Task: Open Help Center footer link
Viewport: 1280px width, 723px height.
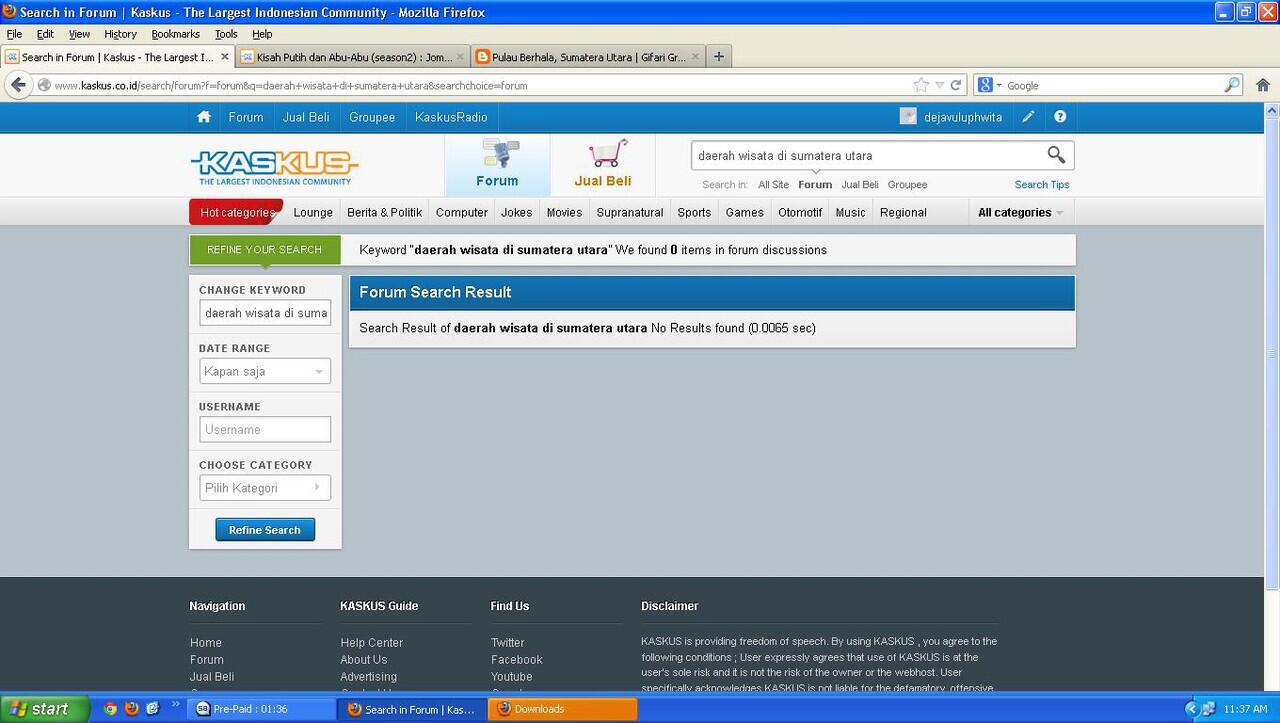Action: tap(371, 643)
